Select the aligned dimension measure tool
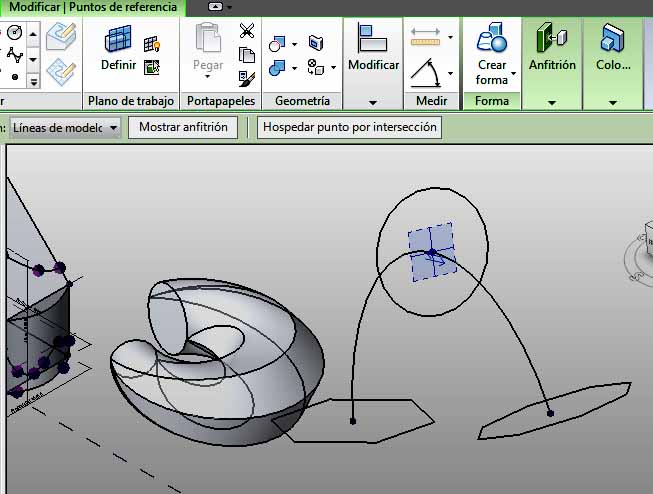This screenshot has height=494, width=653. click(x=426, y=38)
